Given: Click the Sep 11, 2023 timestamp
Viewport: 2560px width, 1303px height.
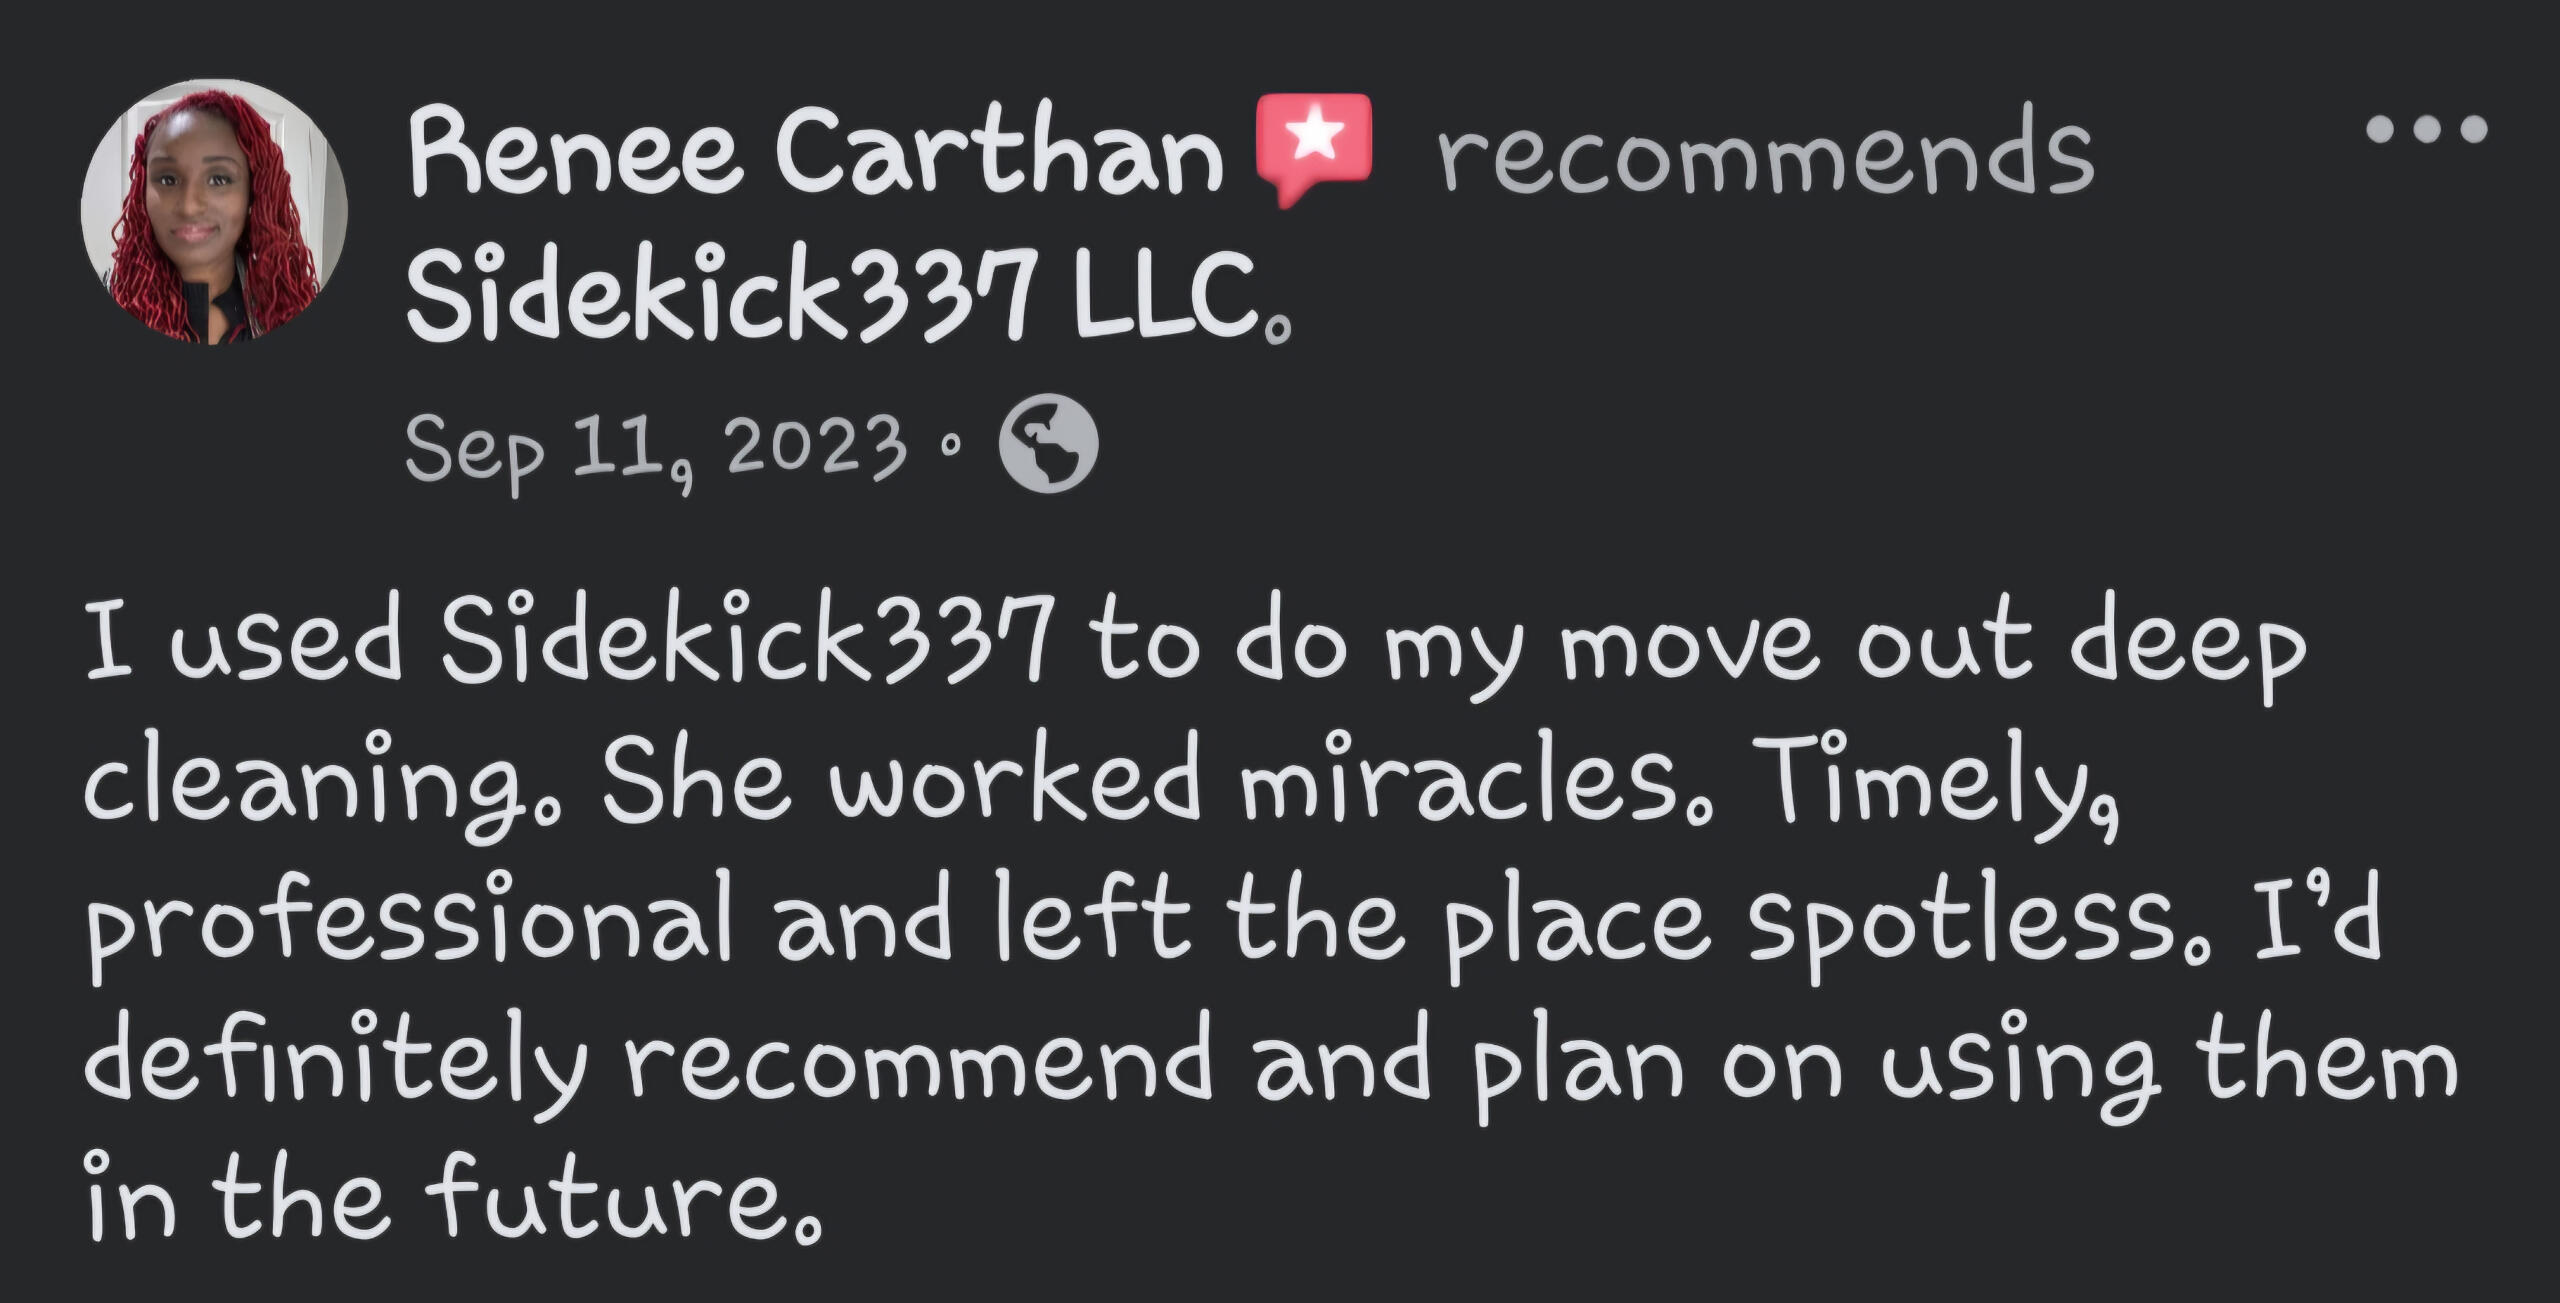Looking at the screenshot, I should pos(656,447).
